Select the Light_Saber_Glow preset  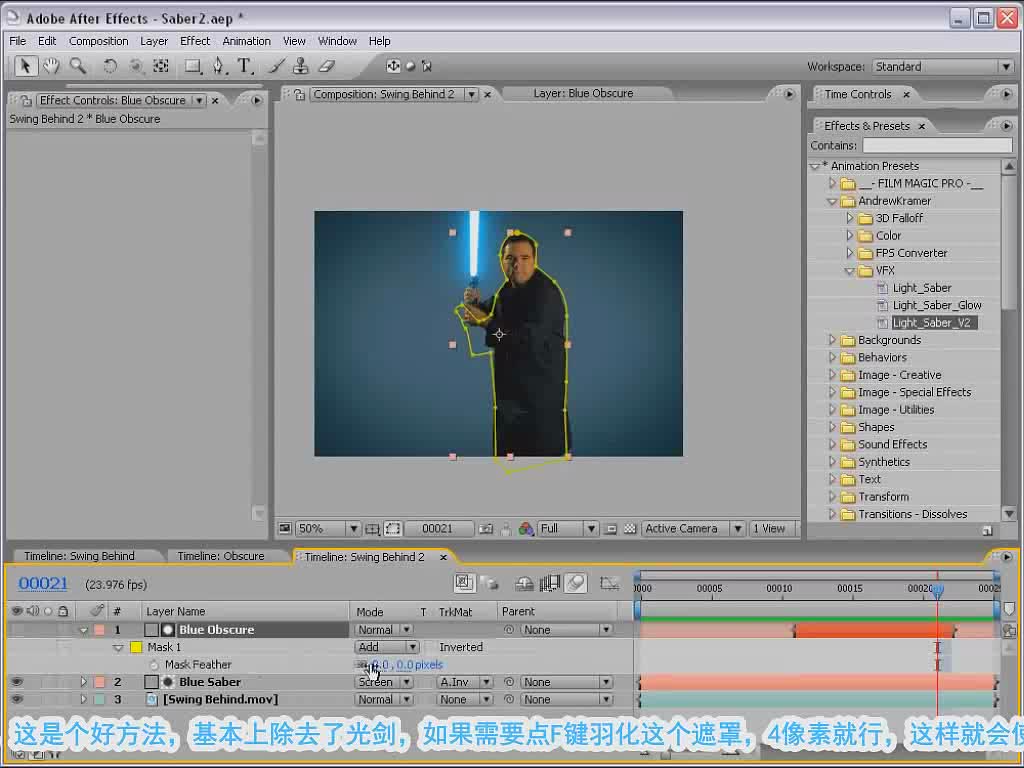click(936, 305)
